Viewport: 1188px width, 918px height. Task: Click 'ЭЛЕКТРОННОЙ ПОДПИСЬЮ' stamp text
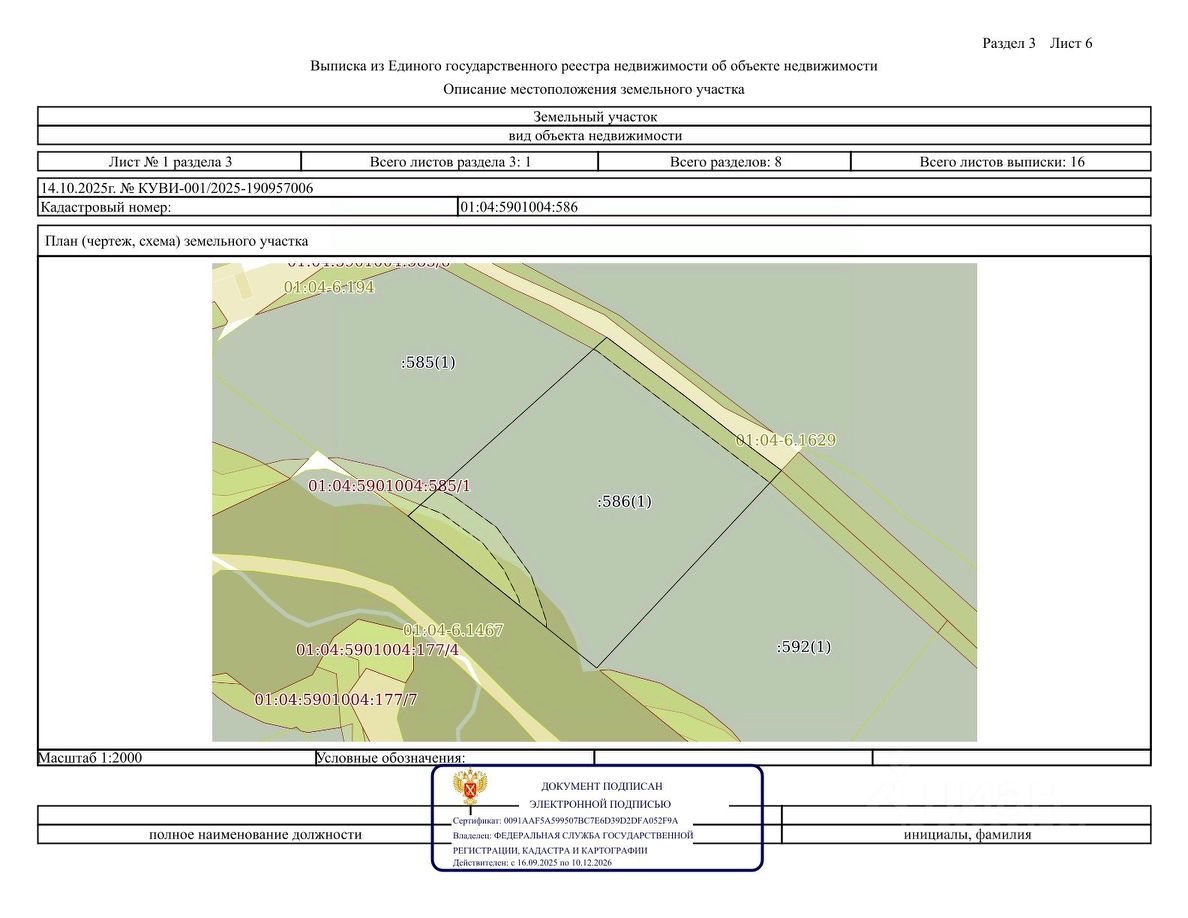click(600, 804)
